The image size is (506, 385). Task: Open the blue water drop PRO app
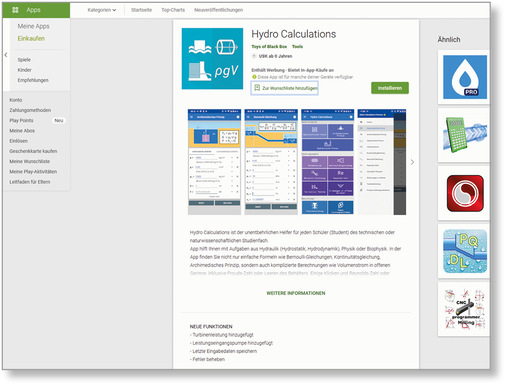pos(465,77)
